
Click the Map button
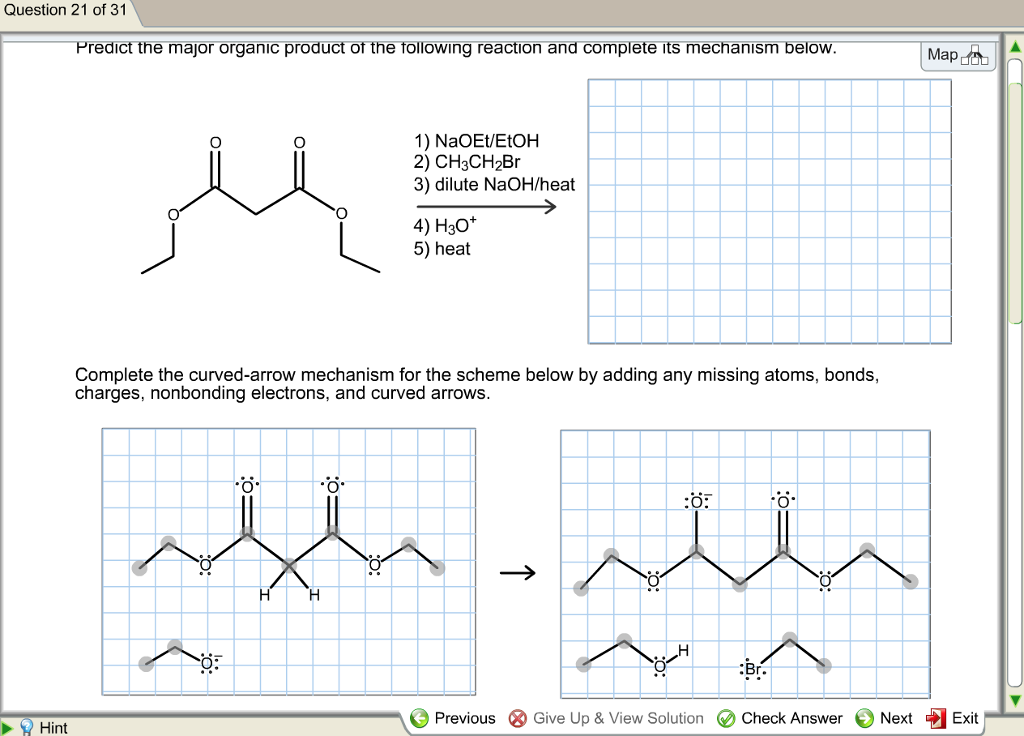[957, 56]
